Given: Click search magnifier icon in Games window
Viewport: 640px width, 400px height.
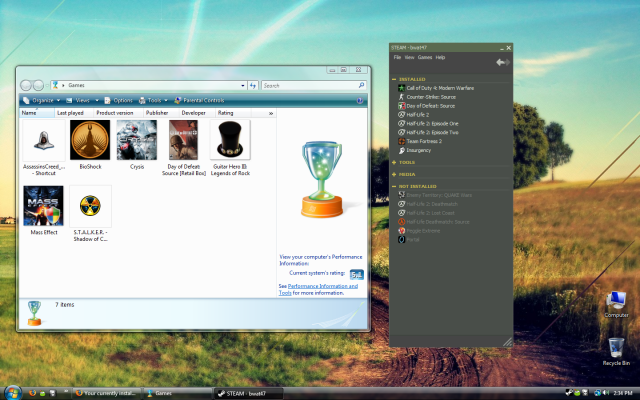Looking at the screenshot, I should pyautogui.click(x=361, y=85).
